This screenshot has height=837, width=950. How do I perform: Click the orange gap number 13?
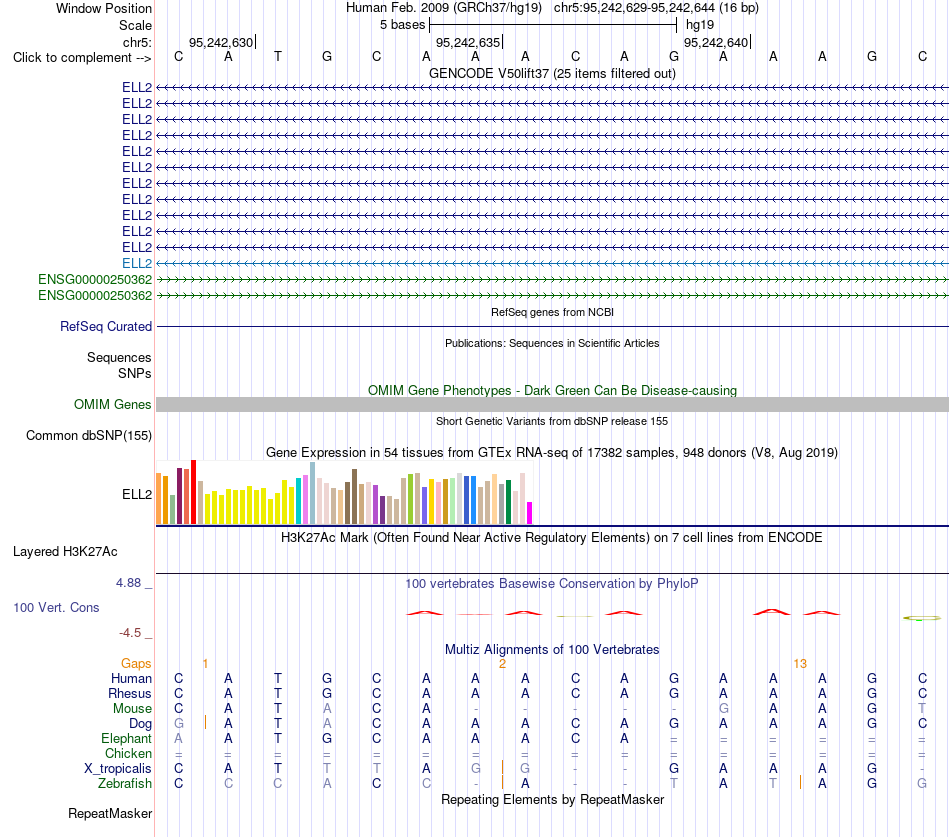pyautogui.click(x=800, y=664)
